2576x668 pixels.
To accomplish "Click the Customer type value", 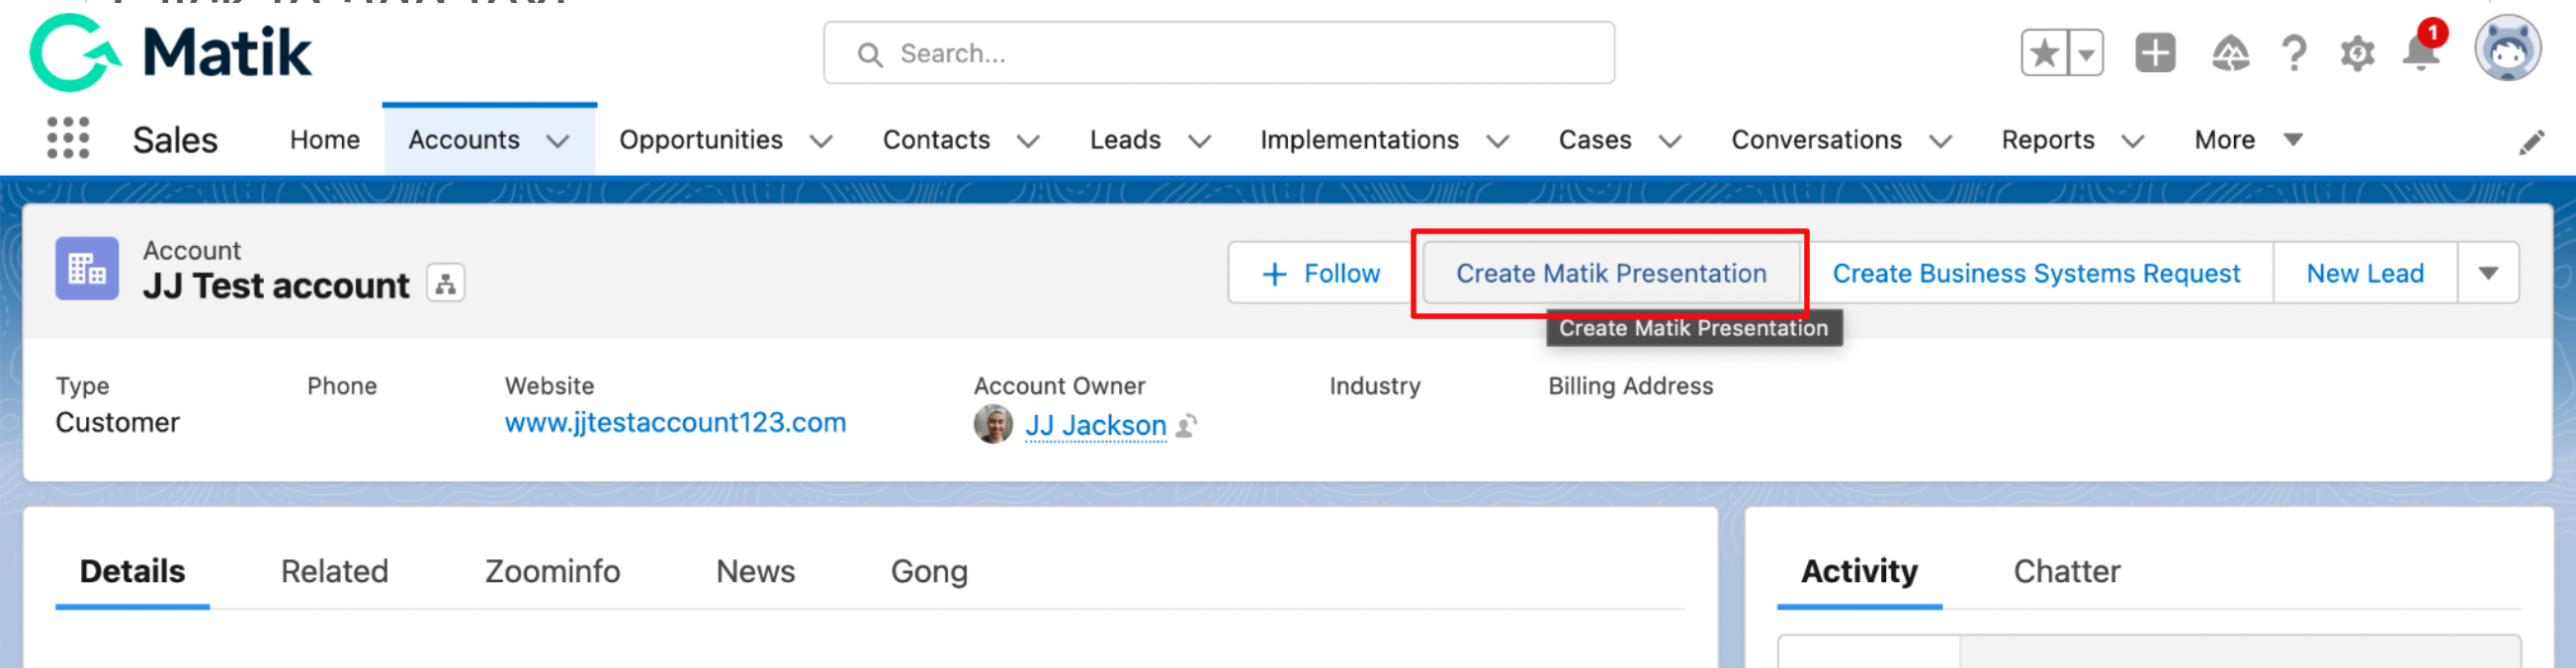I will tap(117, 423).
